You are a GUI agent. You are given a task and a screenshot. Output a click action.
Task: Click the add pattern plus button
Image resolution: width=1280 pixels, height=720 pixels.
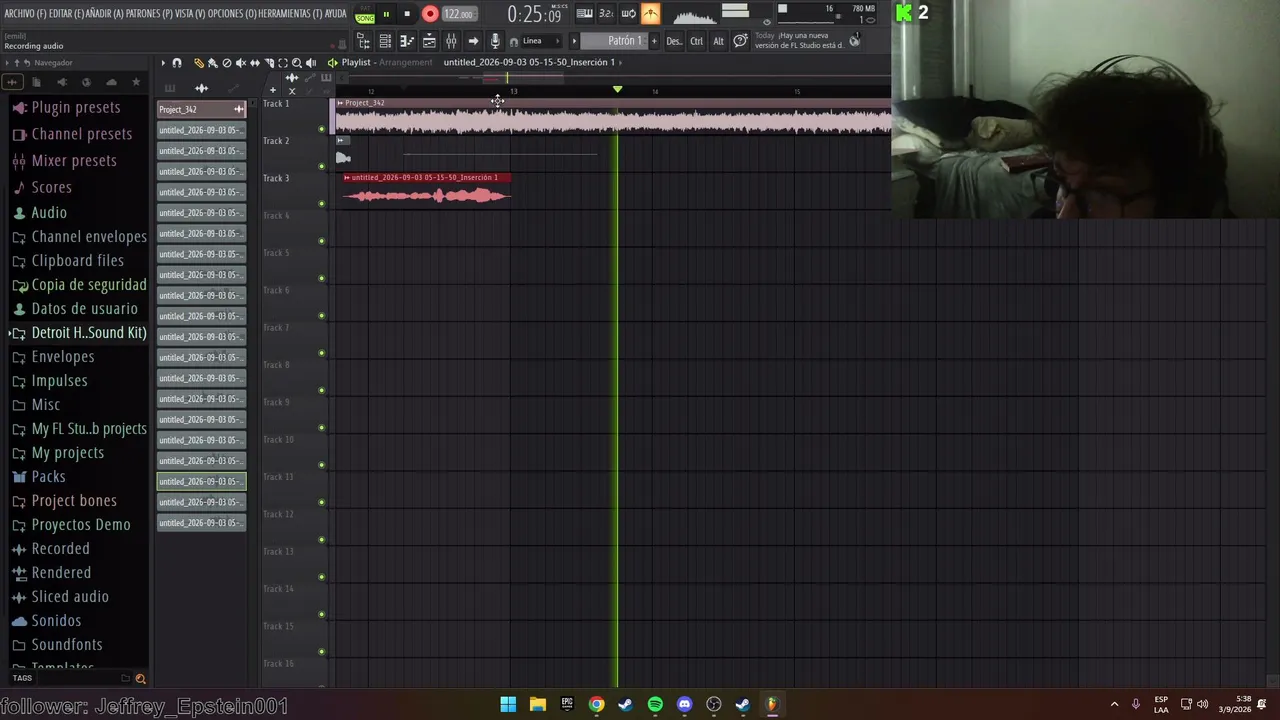pos(655,41)
